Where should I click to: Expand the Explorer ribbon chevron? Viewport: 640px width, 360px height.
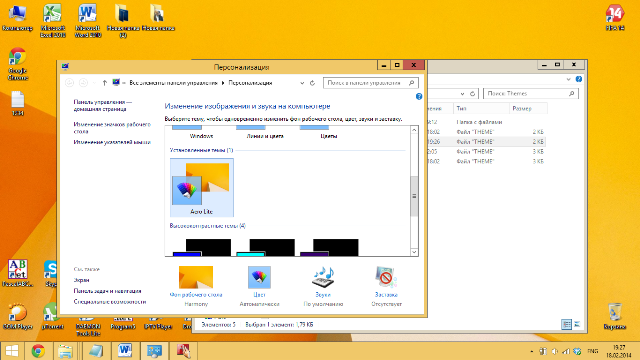(569, 79)
